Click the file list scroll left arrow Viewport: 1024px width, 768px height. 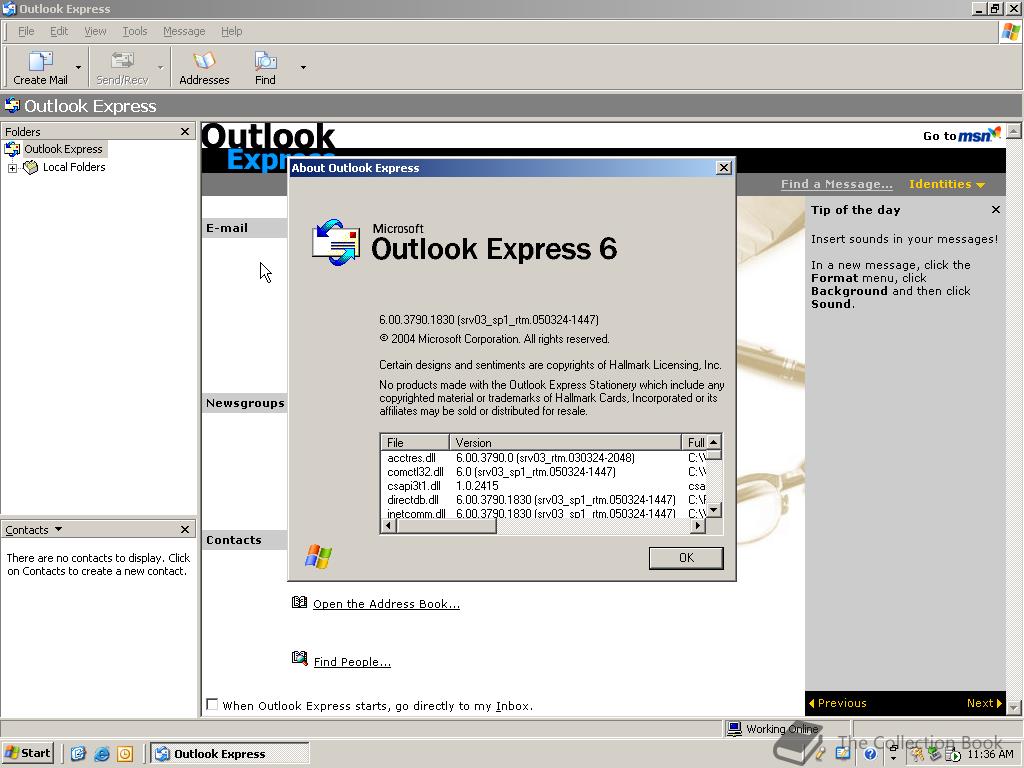click(389, 526)
